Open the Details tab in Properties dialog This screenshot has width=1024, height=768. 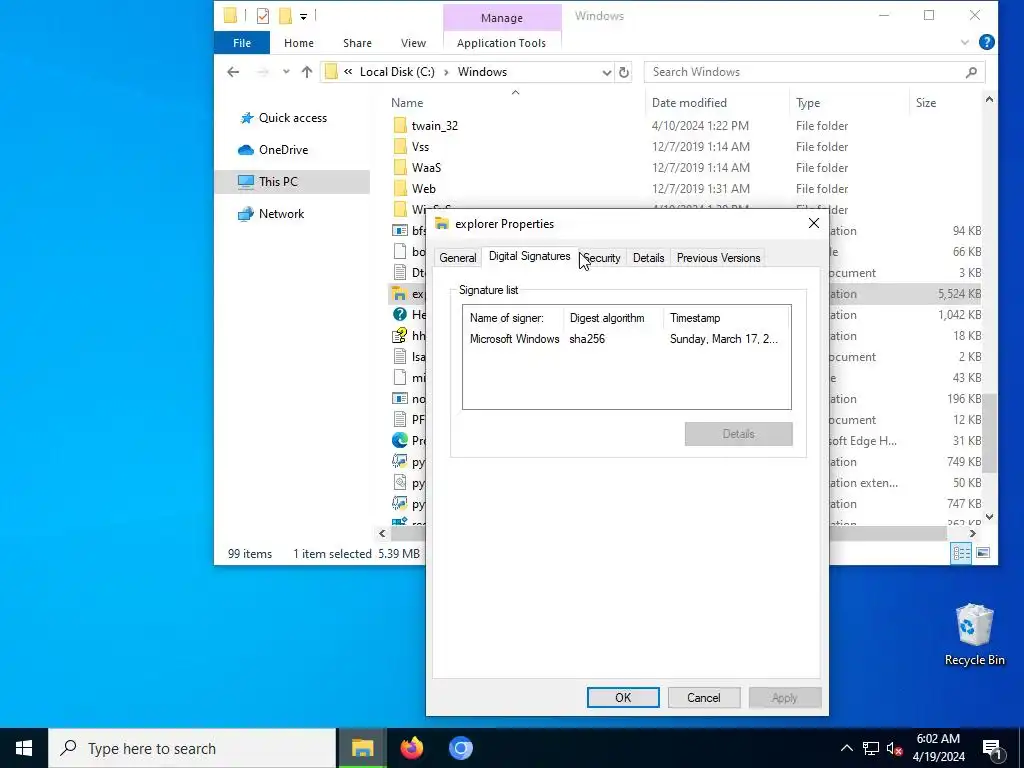click(x=648, y=258)
